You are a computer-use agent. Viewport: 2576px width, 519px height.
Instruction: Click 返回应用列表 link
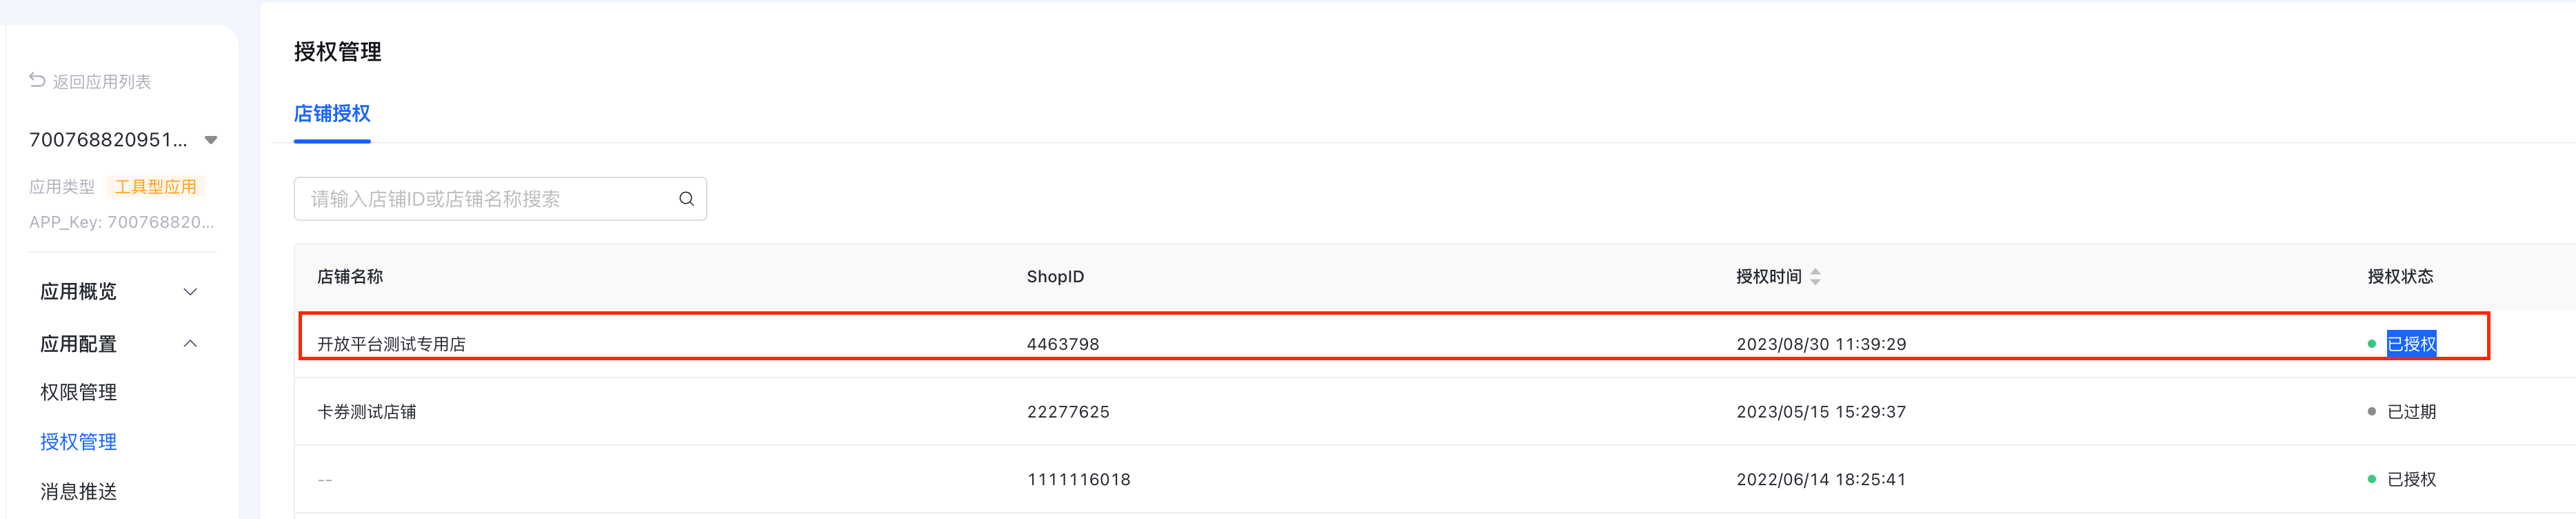coord(101,82)
